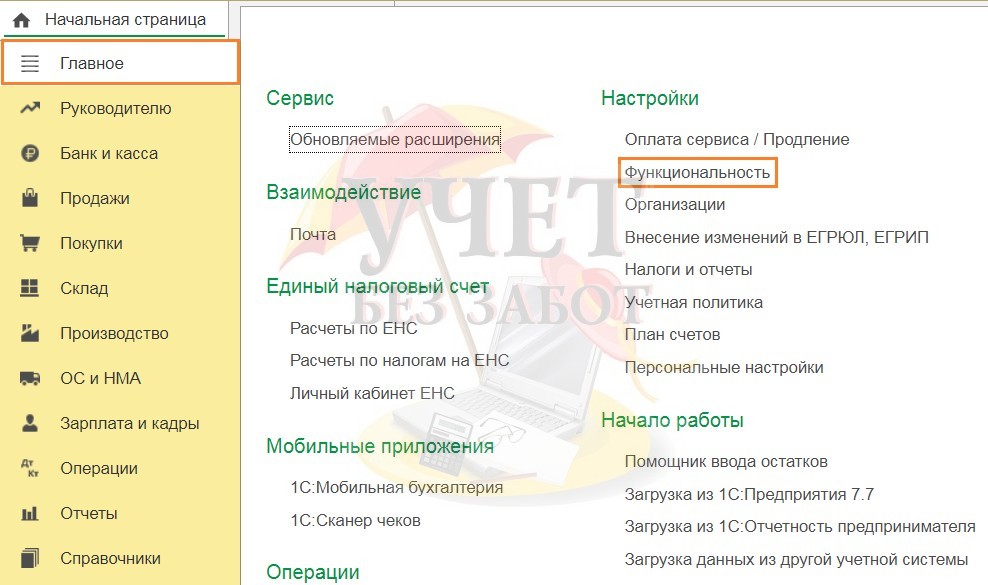Go to Учетная политика
This screenshot has height=585, width=988.
click(x=693, y=302)
